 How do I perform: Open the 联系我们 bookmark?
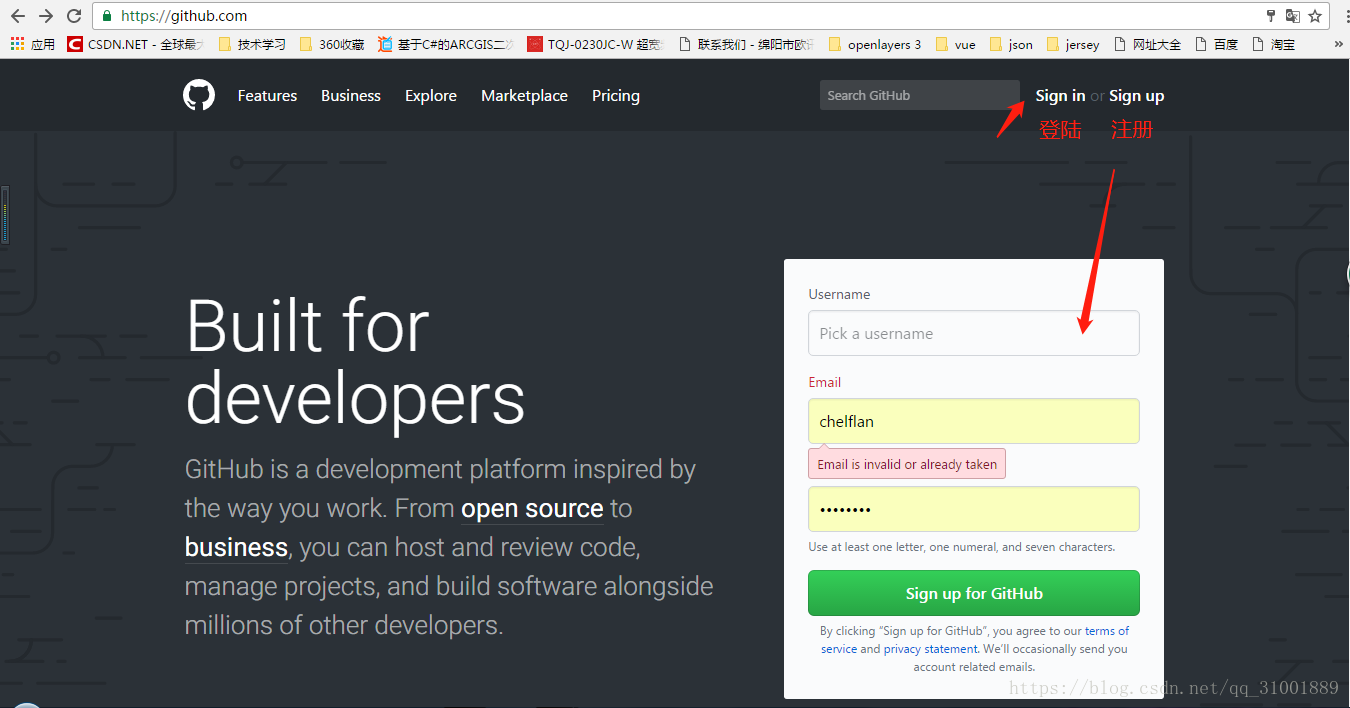coord(746,44)
